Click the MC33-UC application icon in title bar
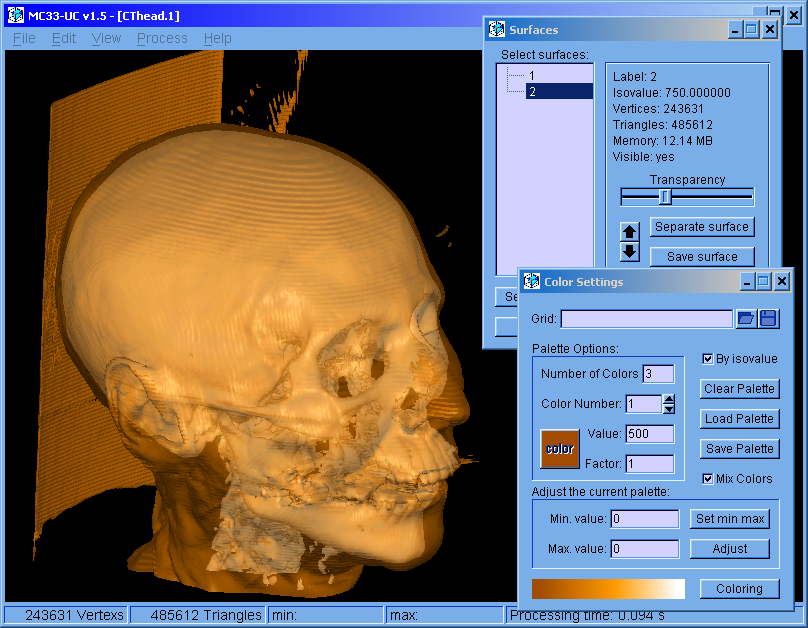 (x=15, y=16)
